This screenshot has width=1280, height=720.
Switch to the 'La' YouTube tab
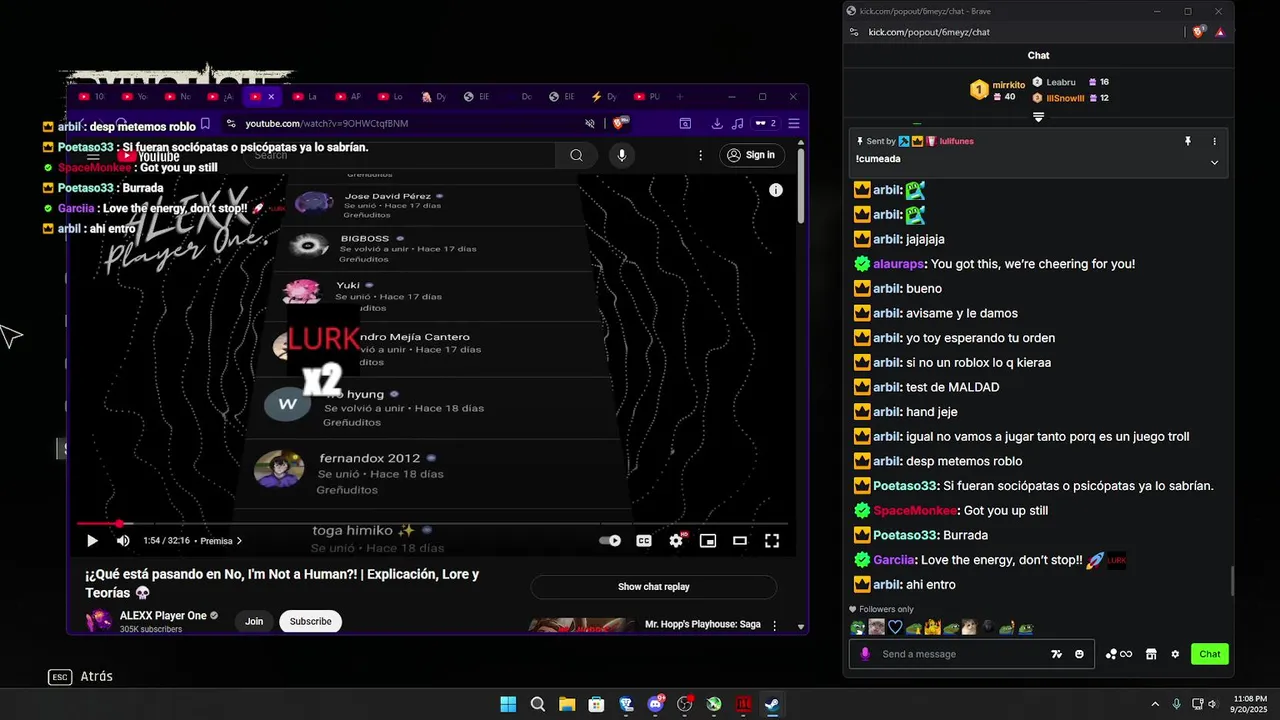[305, 97]
